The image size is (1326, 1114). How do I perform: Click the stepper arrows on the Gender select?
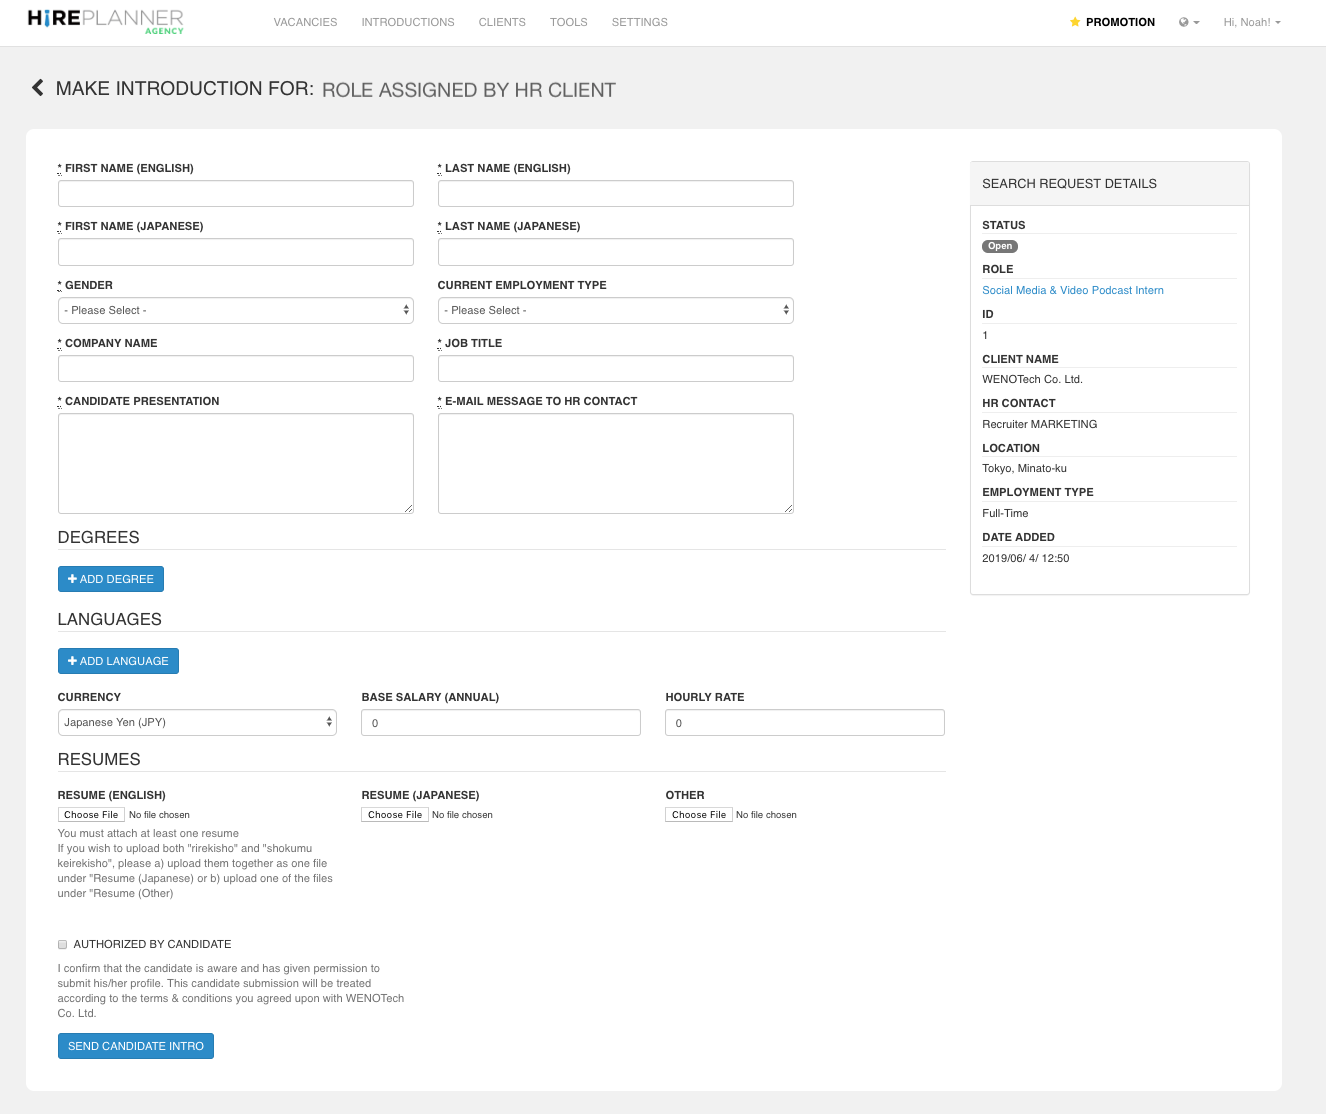tap(404, 310)
